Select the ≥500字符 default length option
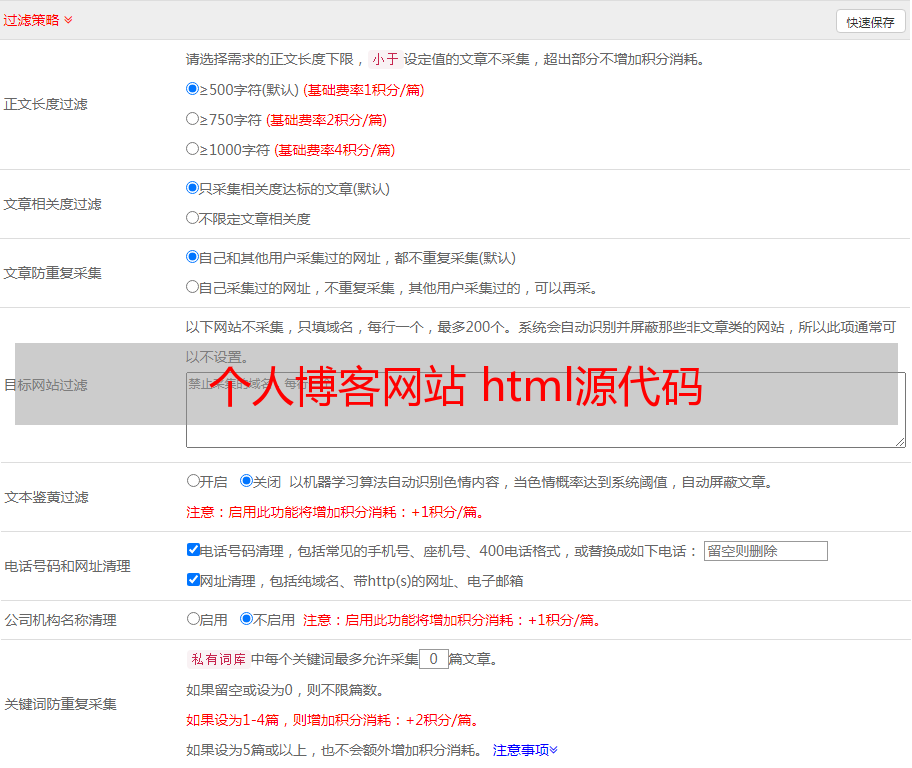Screen dimensions: 912x768 point(193,89)
